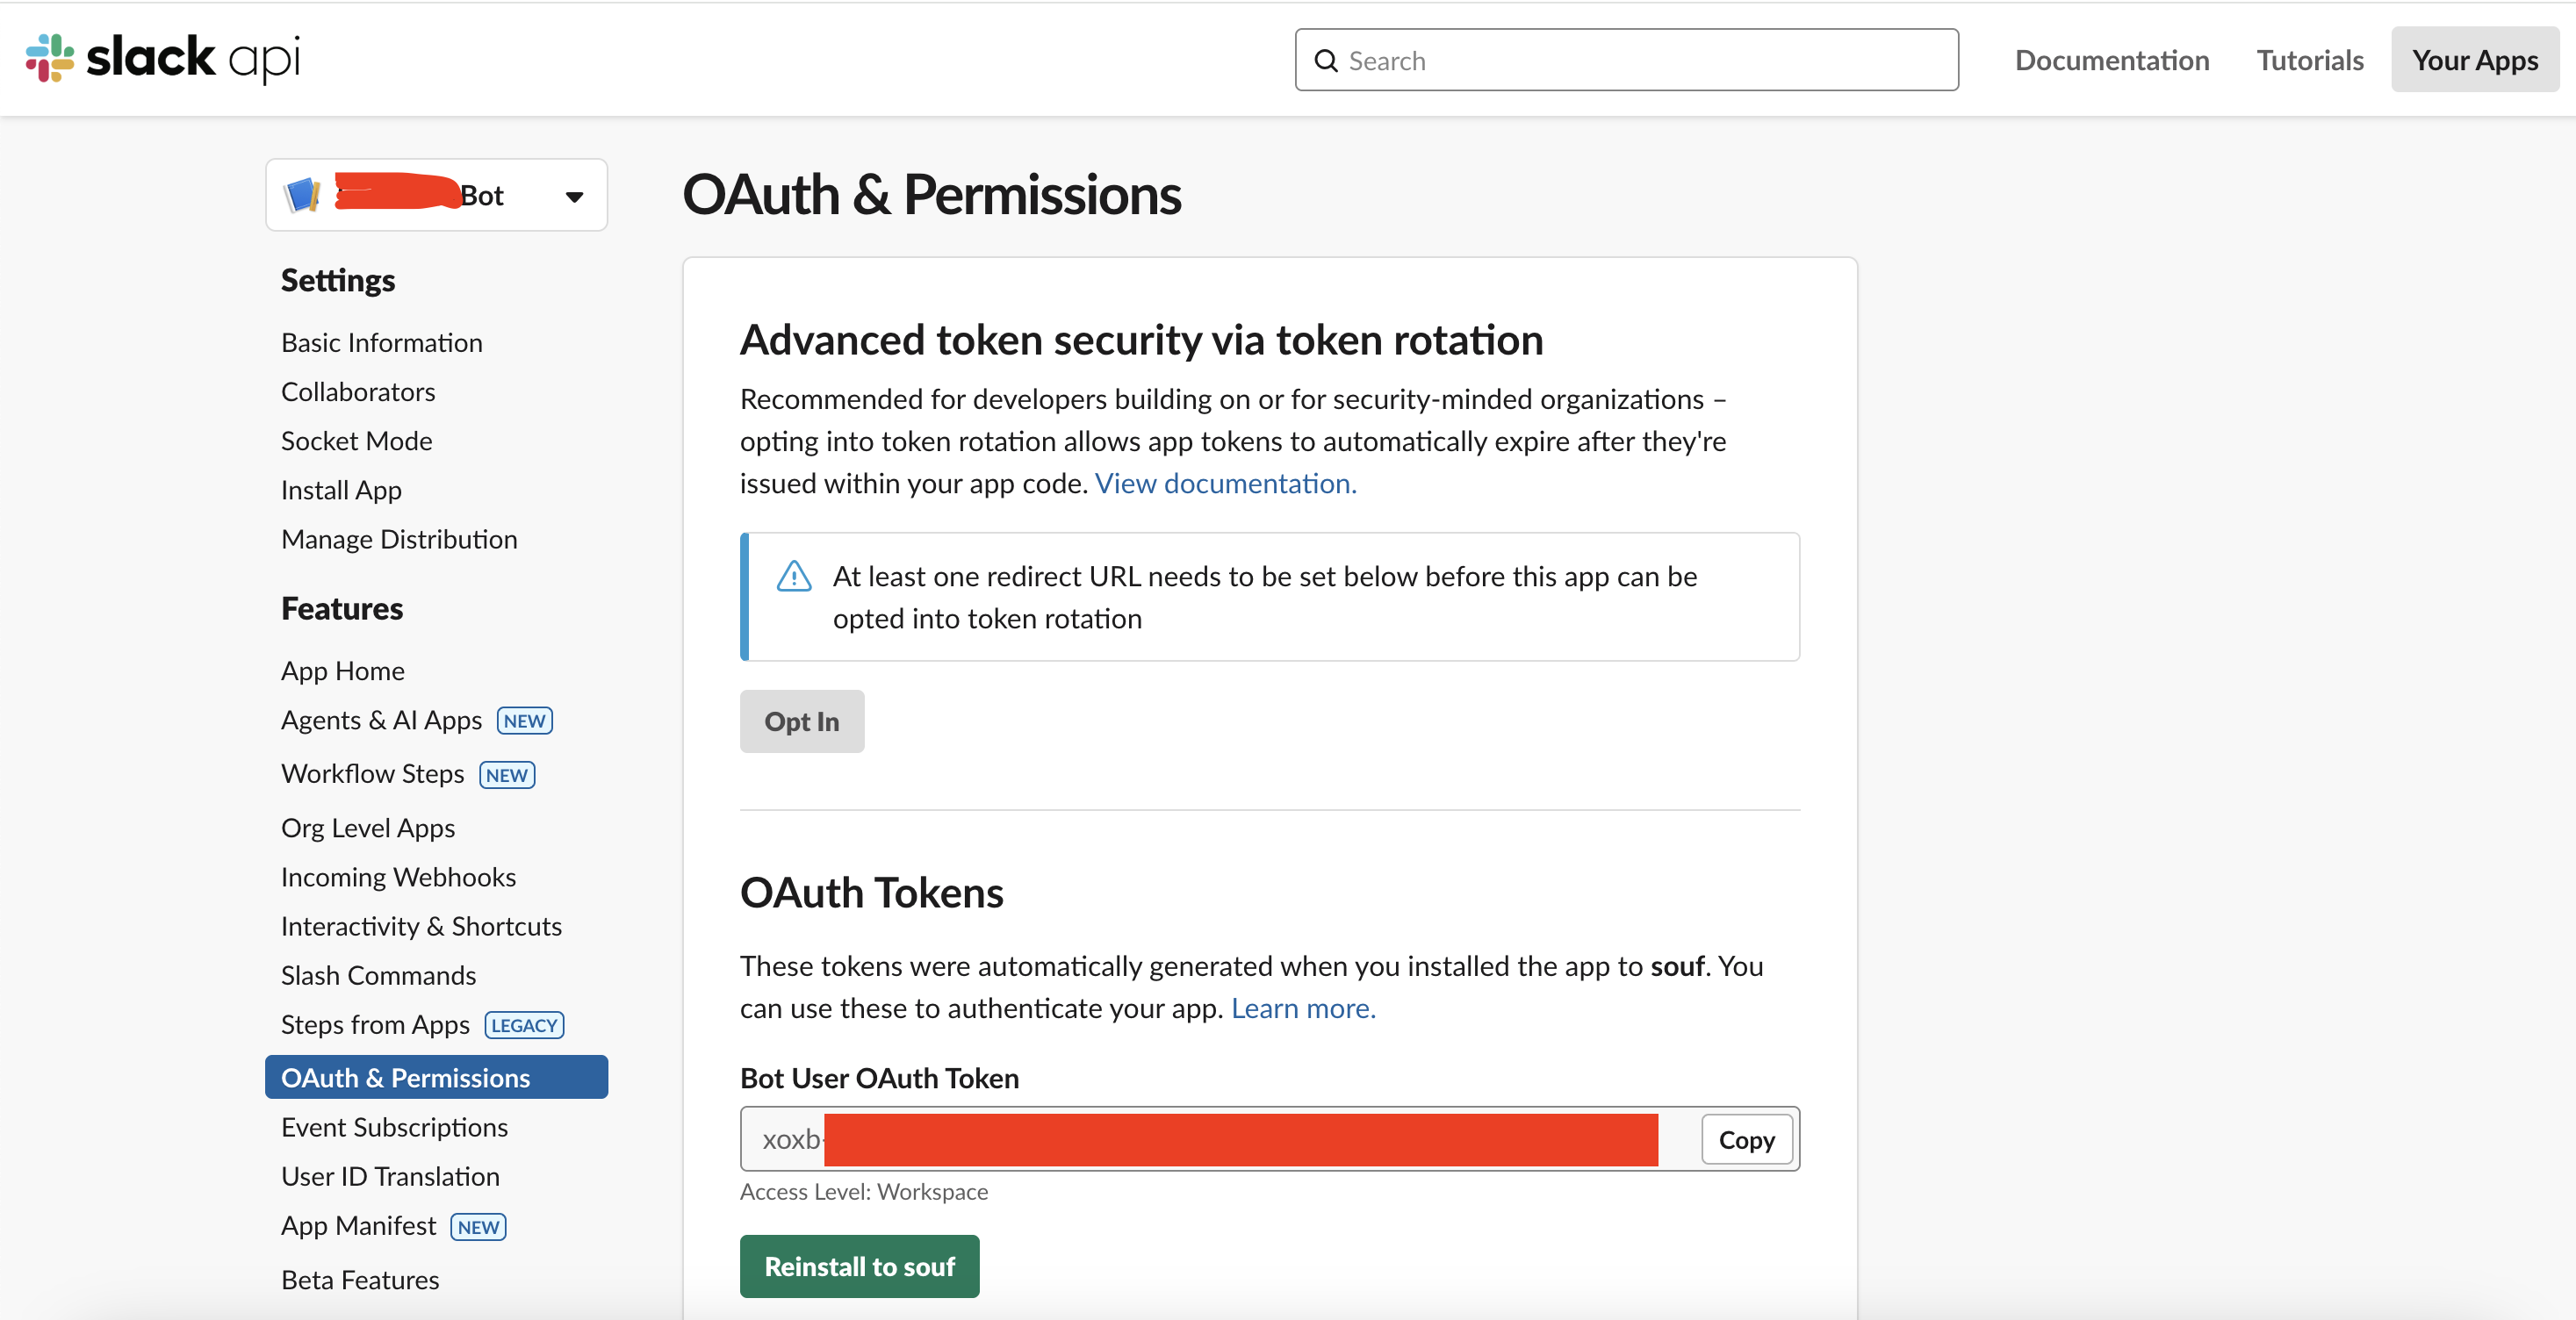Select Event Subscriptions in the sidebar

[x=394, y=1127]
